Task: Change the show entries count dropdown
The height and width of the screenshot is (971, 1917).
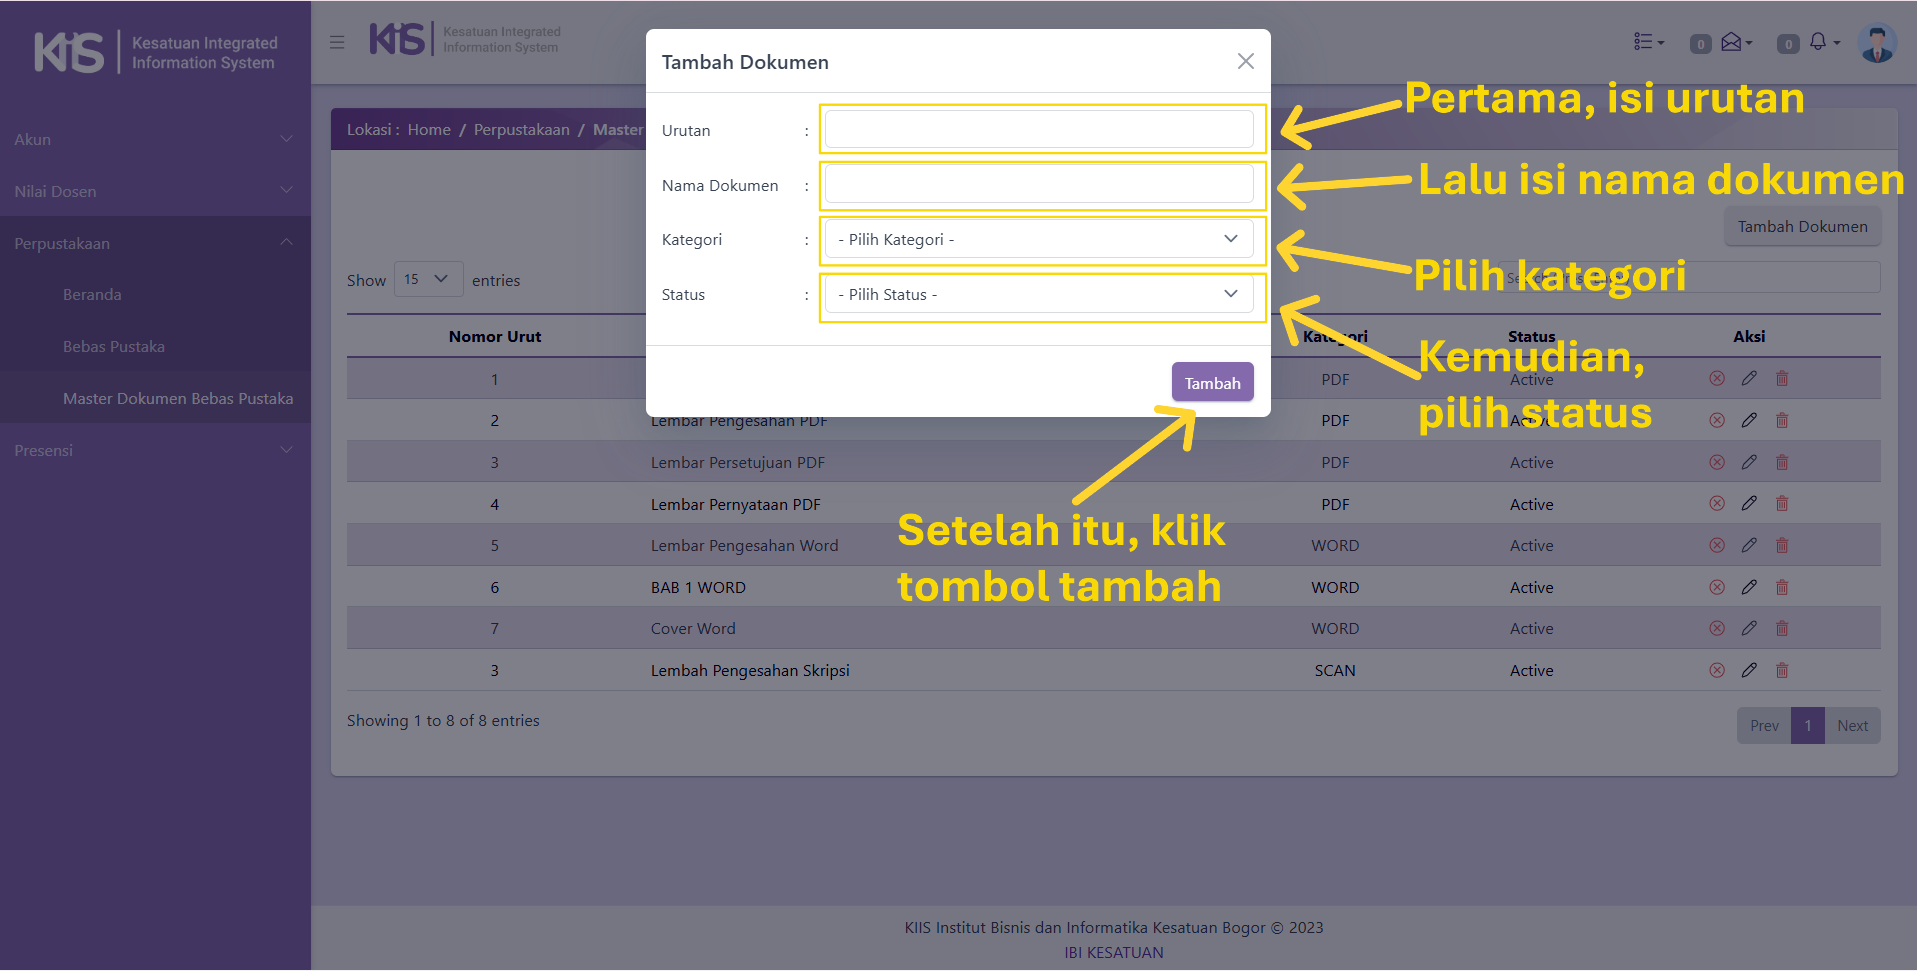Action: 428,279
